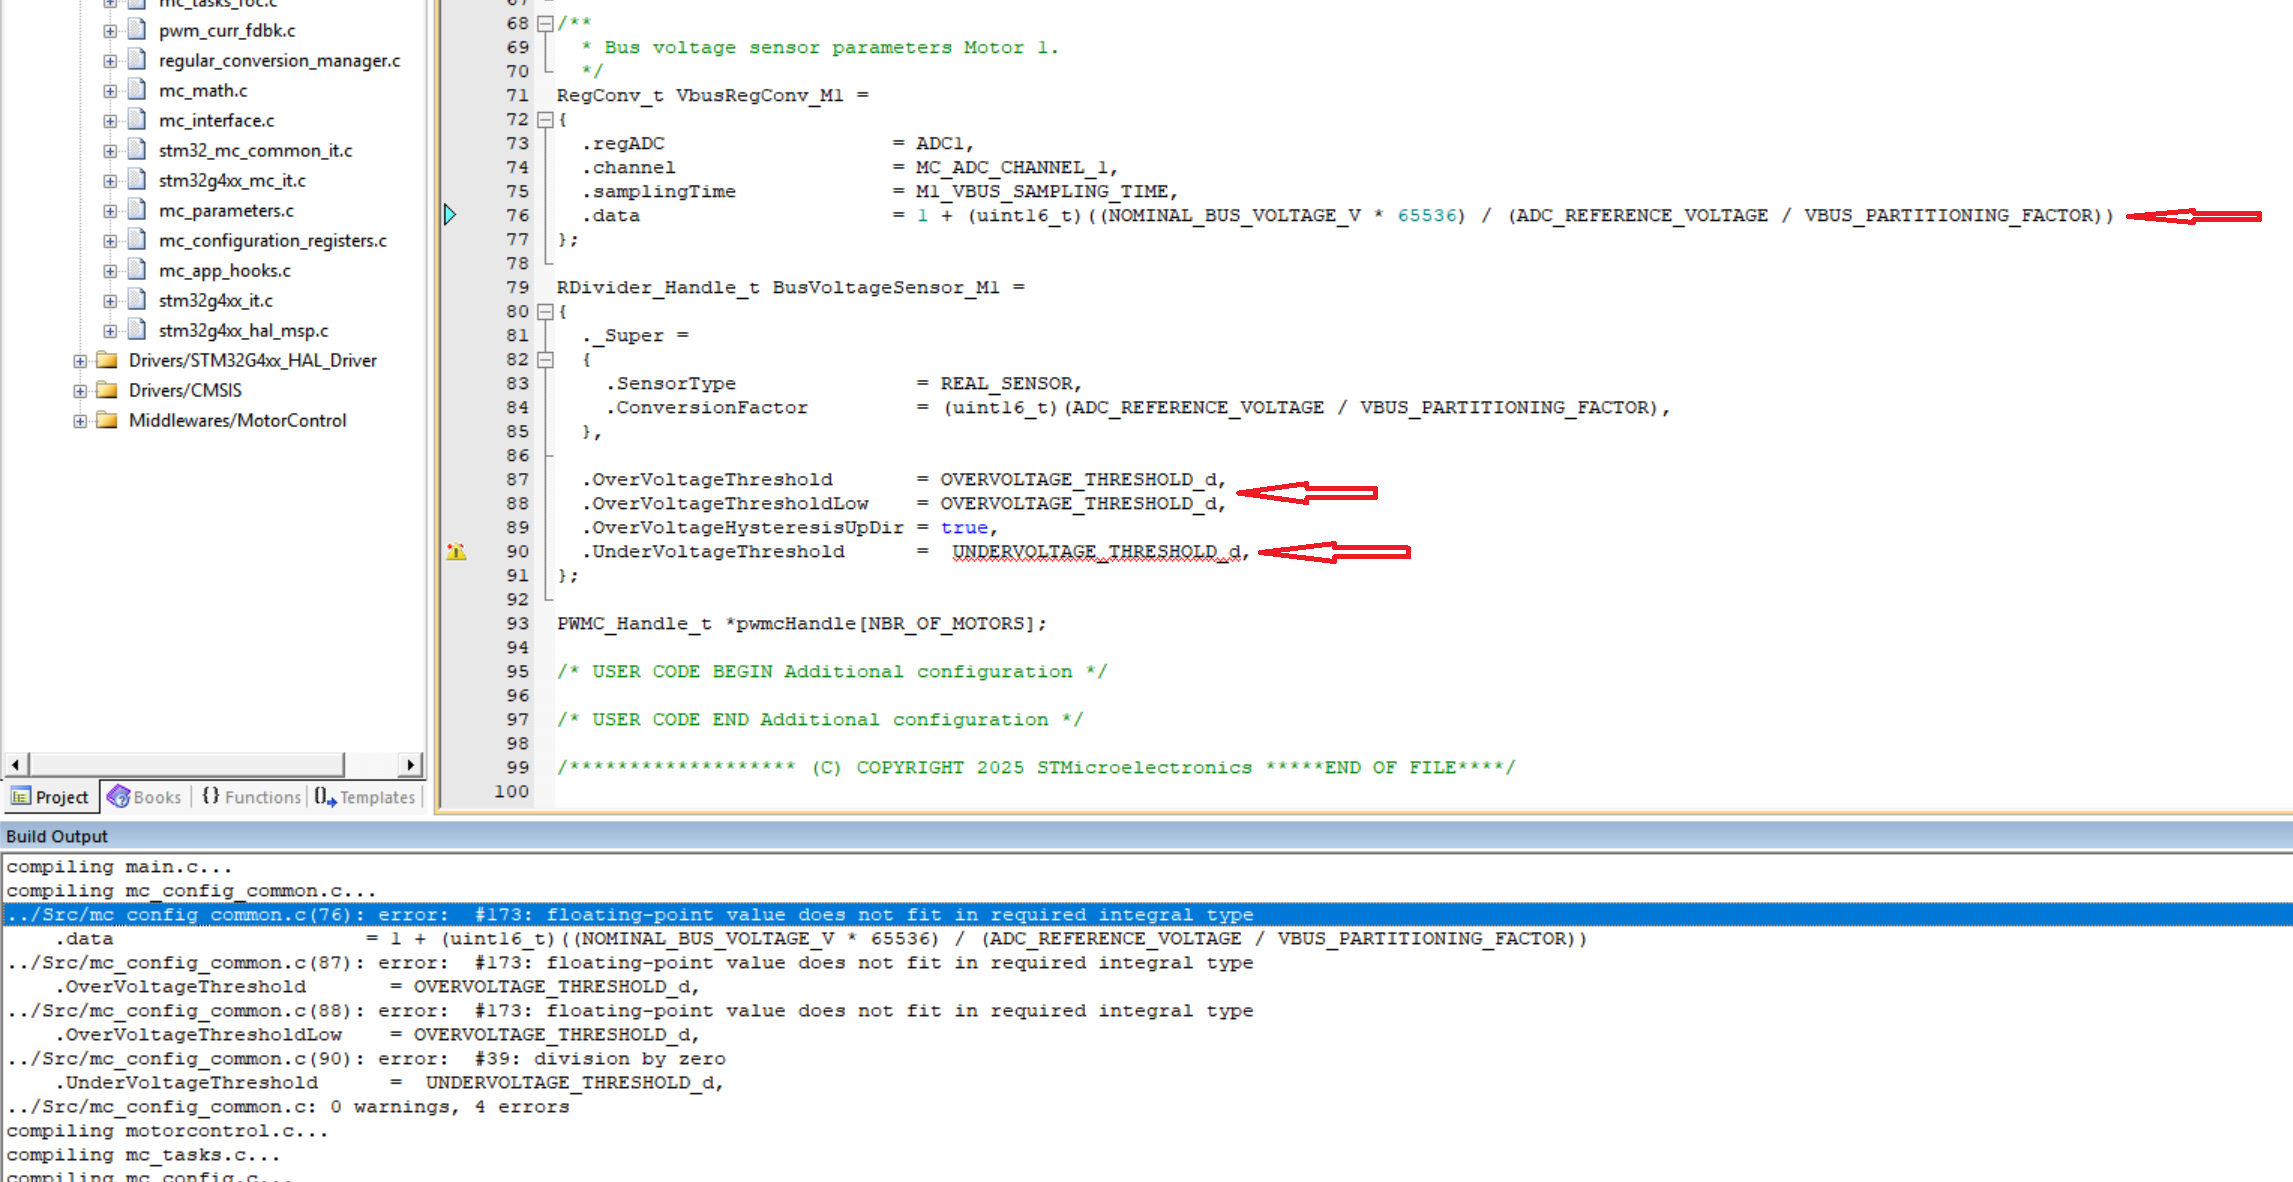This screenshot has height=1182, width=2293.
Task: Collapse the struct fold at line 80
Action: coord(546,311)
